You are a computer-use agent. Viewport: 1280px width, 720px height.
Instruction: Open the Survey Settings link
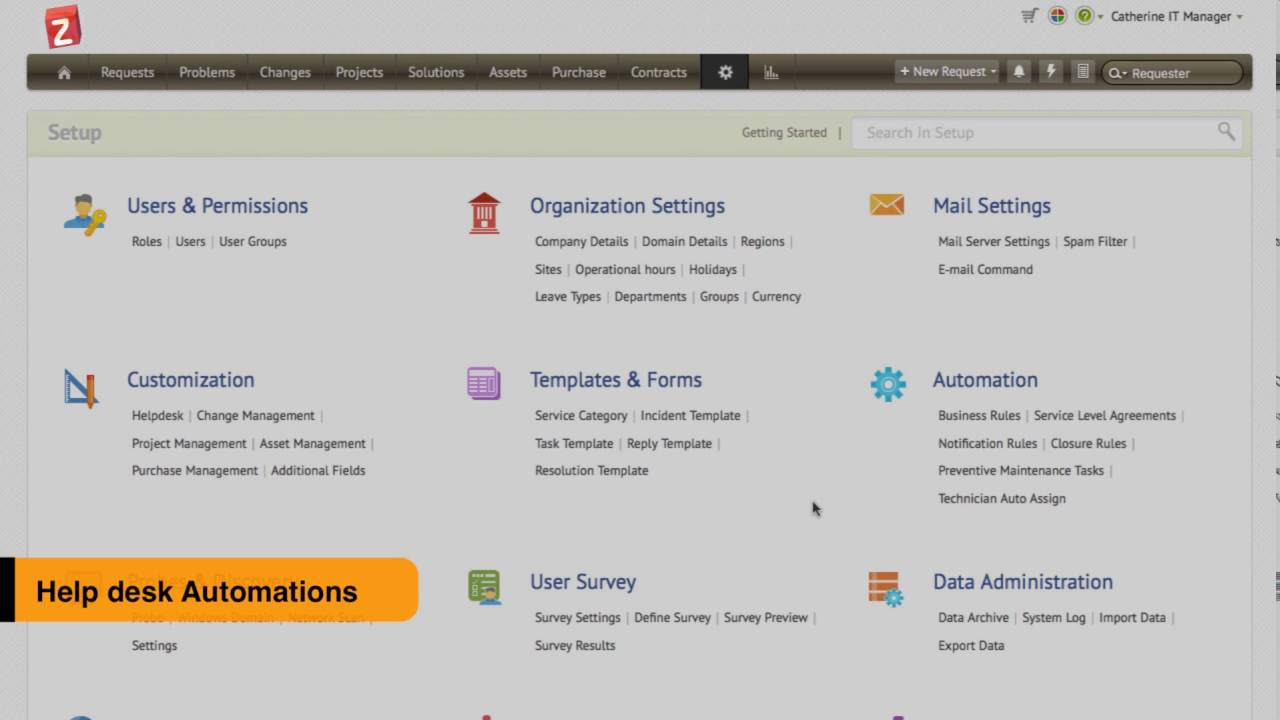click(578, 617)
